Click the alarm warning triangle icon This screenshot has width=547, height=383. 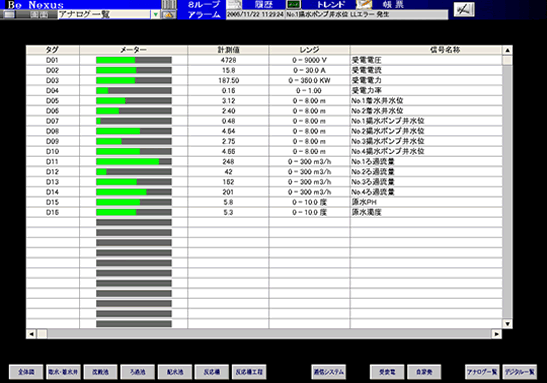point(169,15)
